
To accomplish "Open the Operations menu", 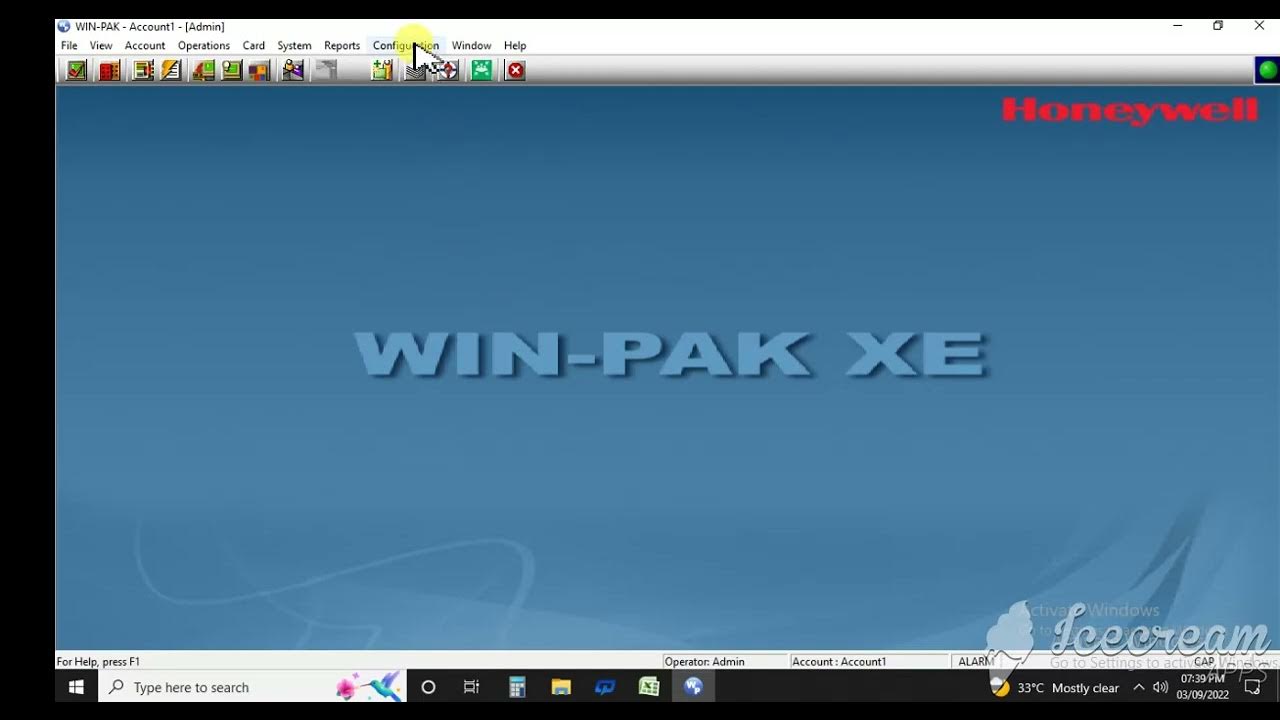I will (204, 45).
